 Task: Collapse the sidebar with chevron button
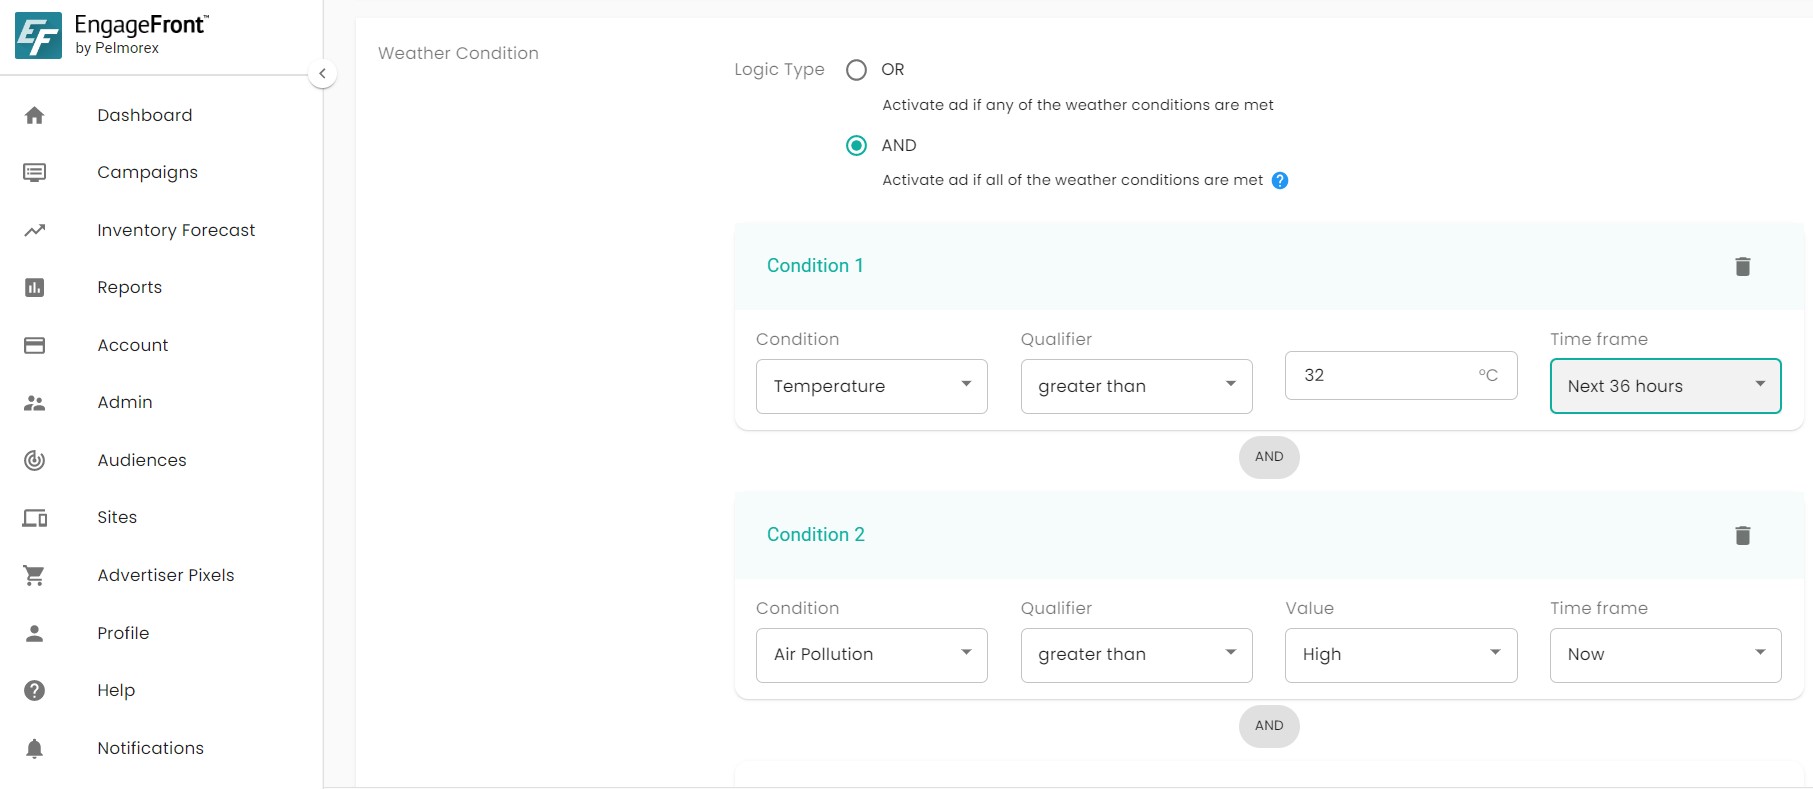click(x=322, y=73)
